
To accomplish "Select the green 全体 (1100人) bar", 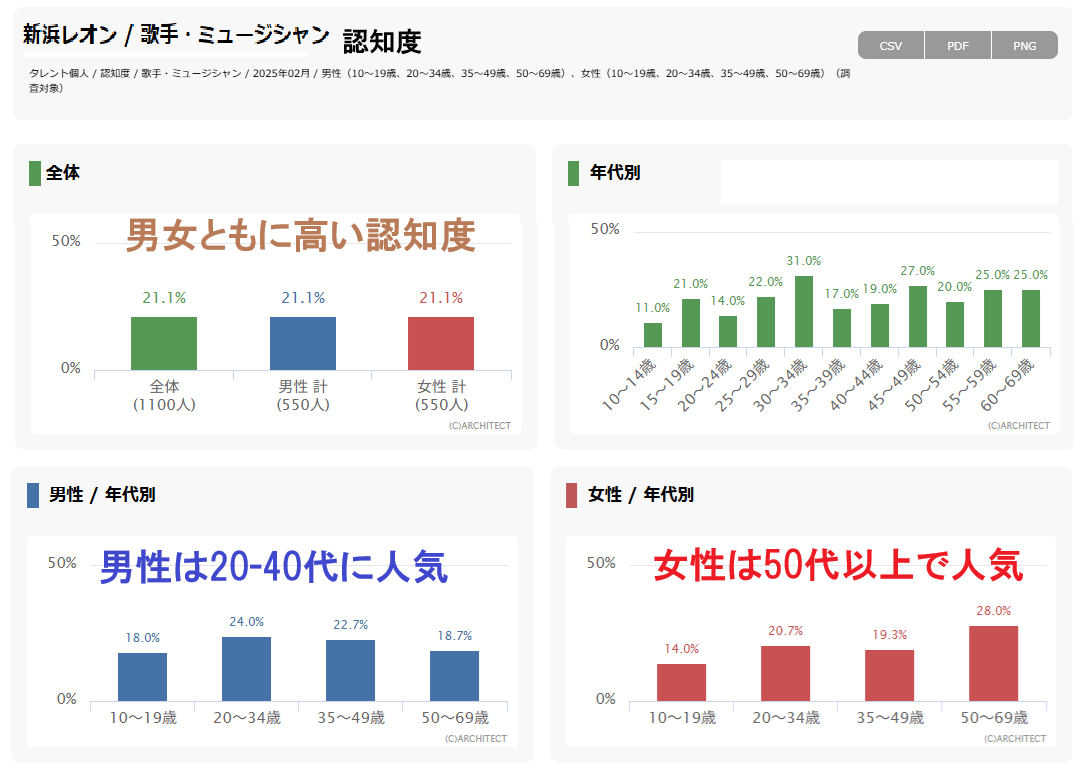I will (x=164, y=343).
